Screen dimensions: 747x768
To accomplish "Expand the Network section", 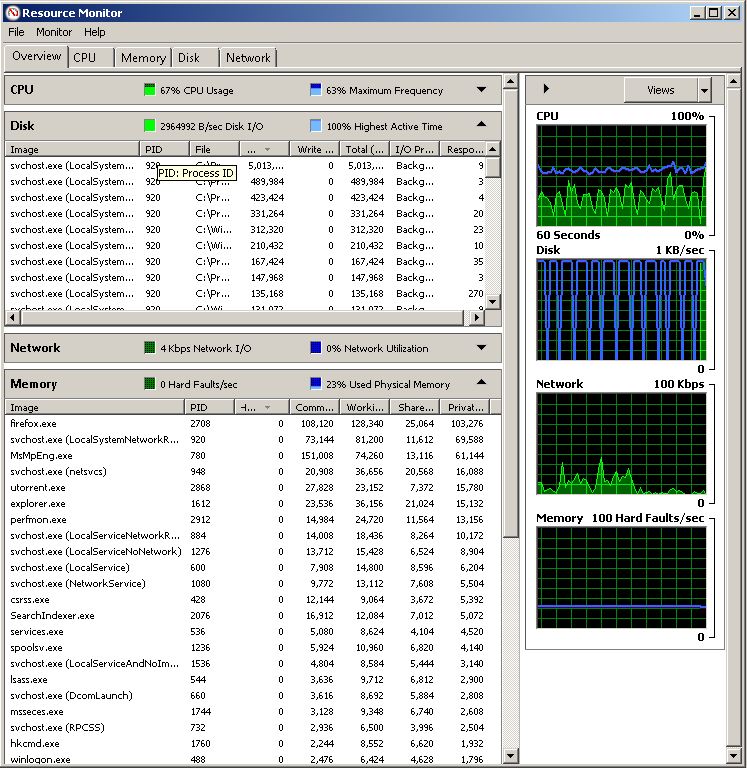I will (481, 347).
